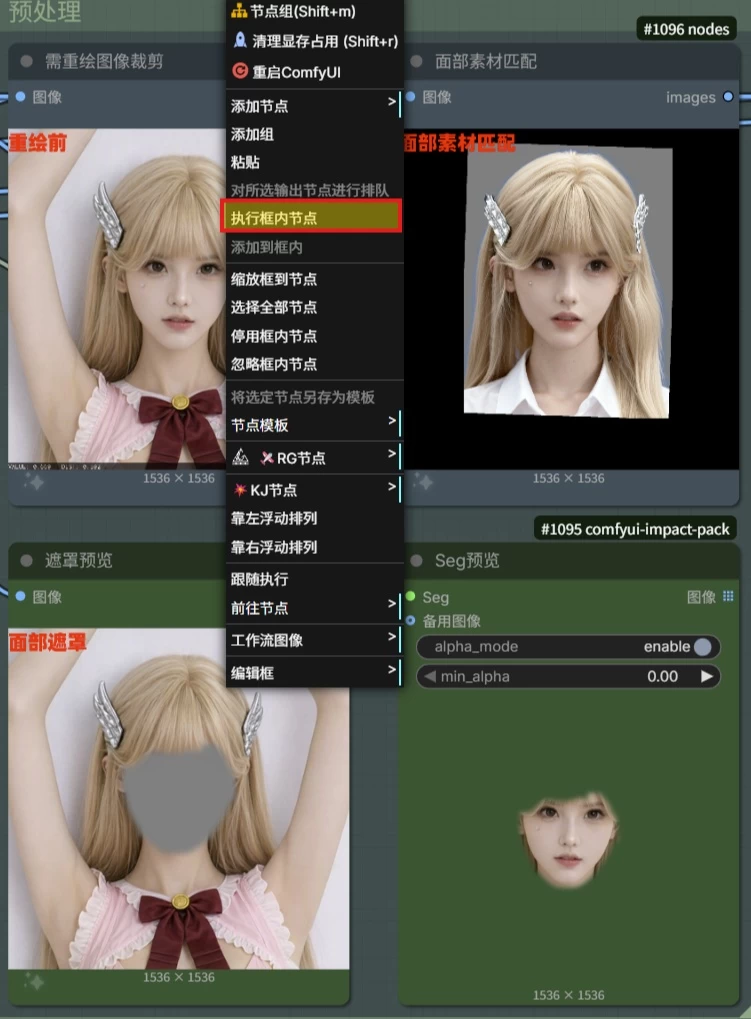Expand the 添加节点 submenu

tap(392, 102)
